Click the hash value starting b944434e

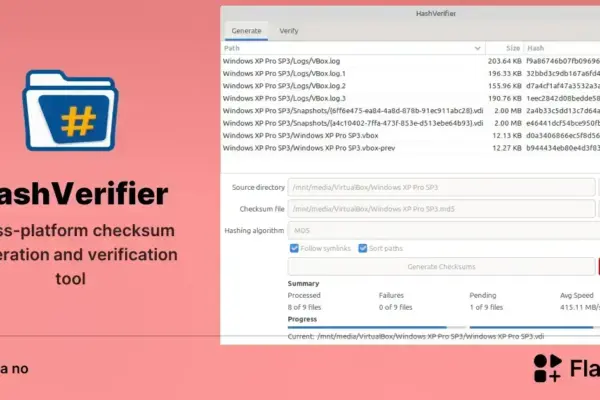click(x=563, y=148)
